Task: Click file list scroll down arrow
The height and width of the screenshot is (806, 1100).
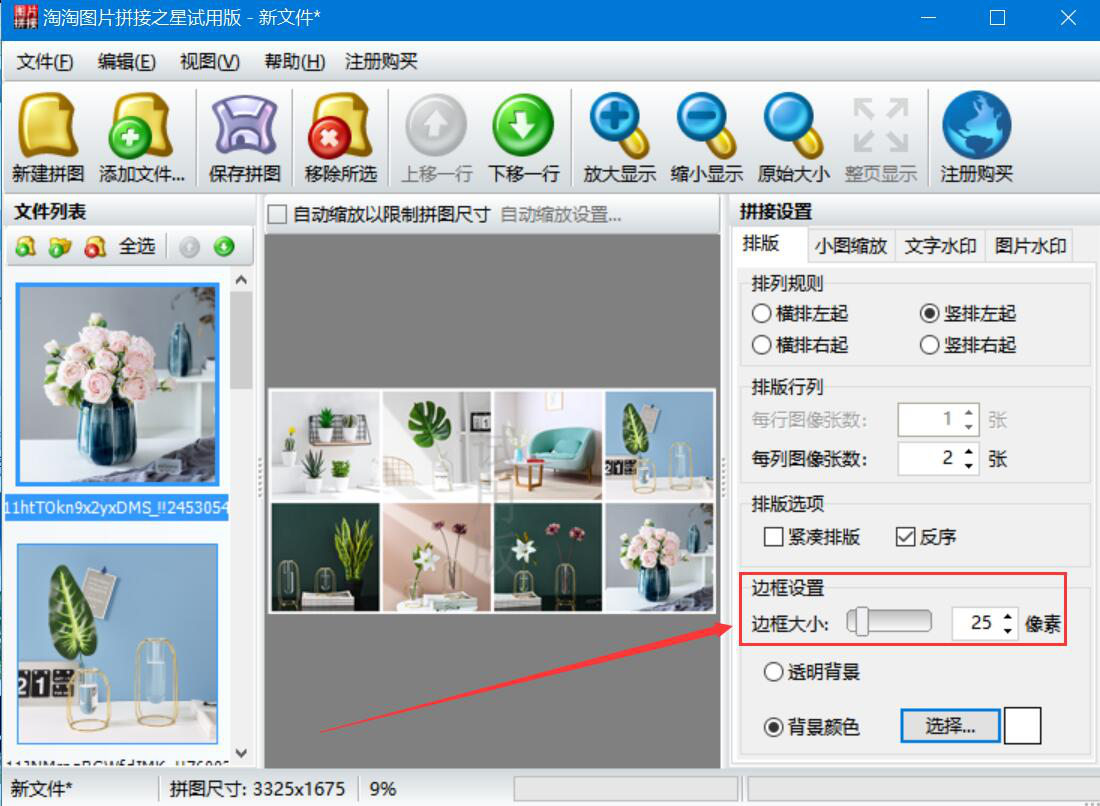Action: click(x=241, y=753)
